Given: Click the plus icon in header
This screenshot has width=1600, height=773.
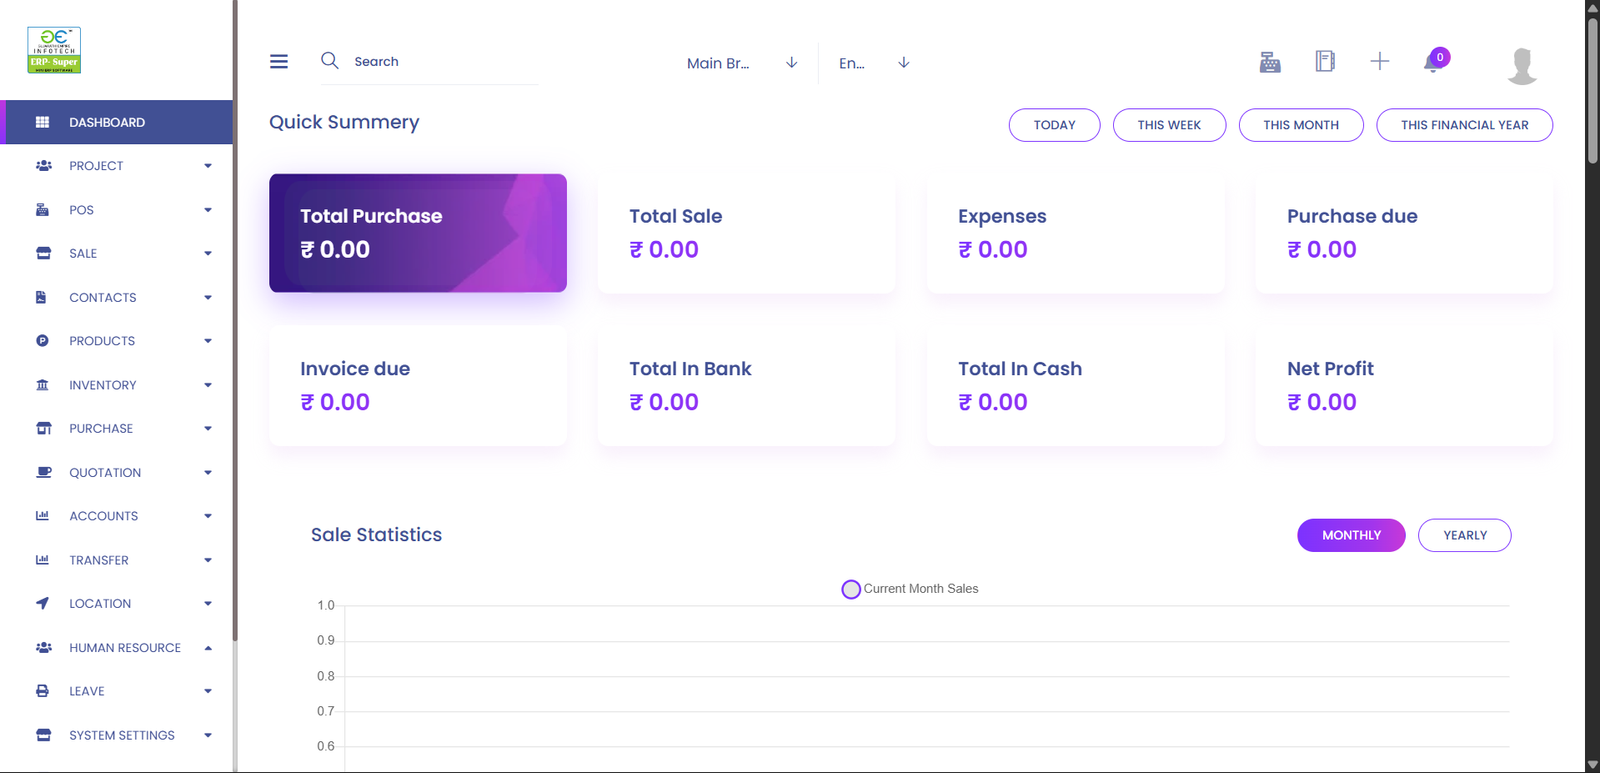Looking at the screenshot, I should pos(1380,62).
